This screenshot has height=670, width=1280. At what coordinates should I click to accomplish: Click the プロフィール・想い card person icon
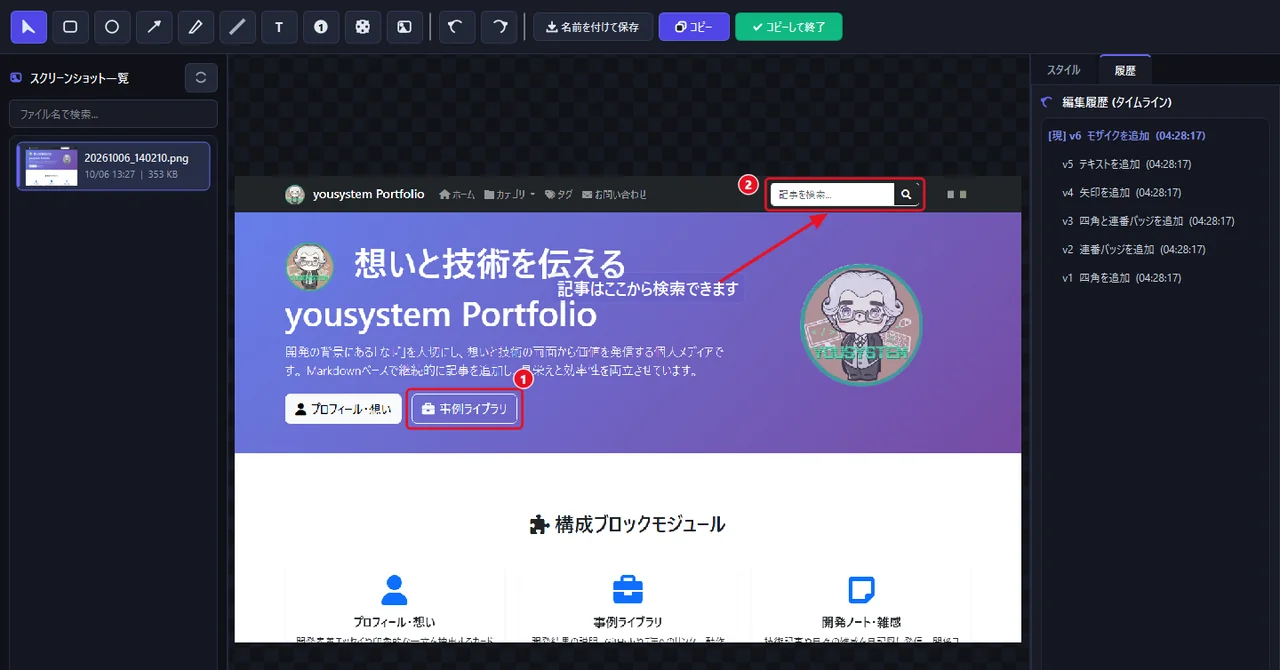394,589
